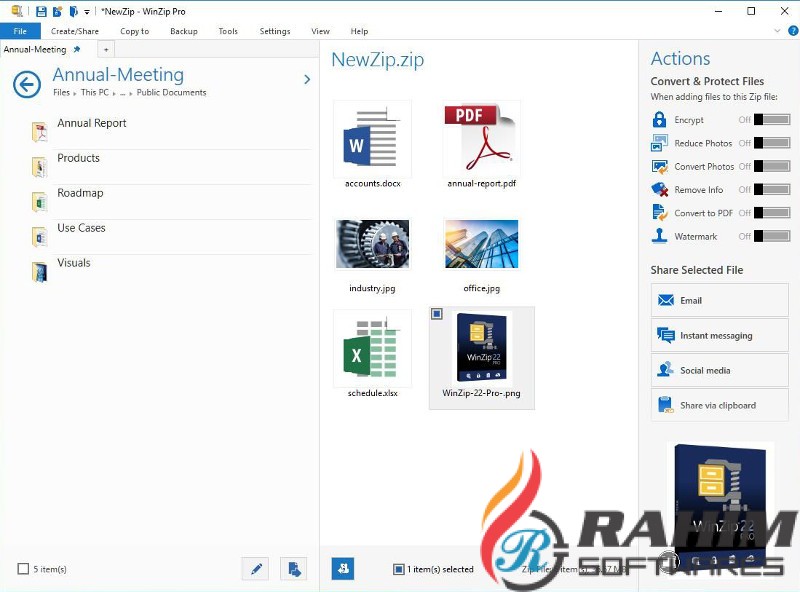Click the Watermark stamp icon
Screen dimensions: 800x592
click(659, 236)
